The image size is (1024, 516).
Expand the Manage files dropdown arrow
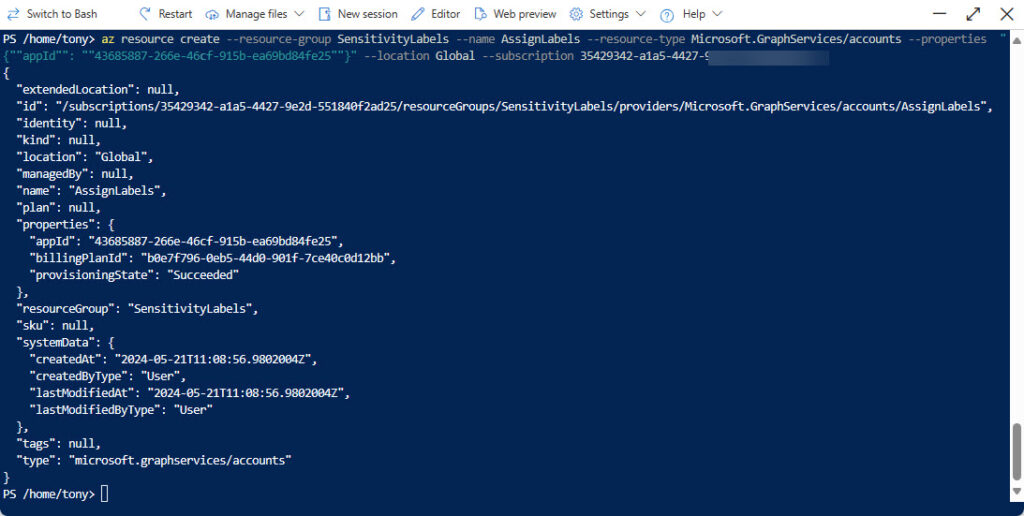299,14
